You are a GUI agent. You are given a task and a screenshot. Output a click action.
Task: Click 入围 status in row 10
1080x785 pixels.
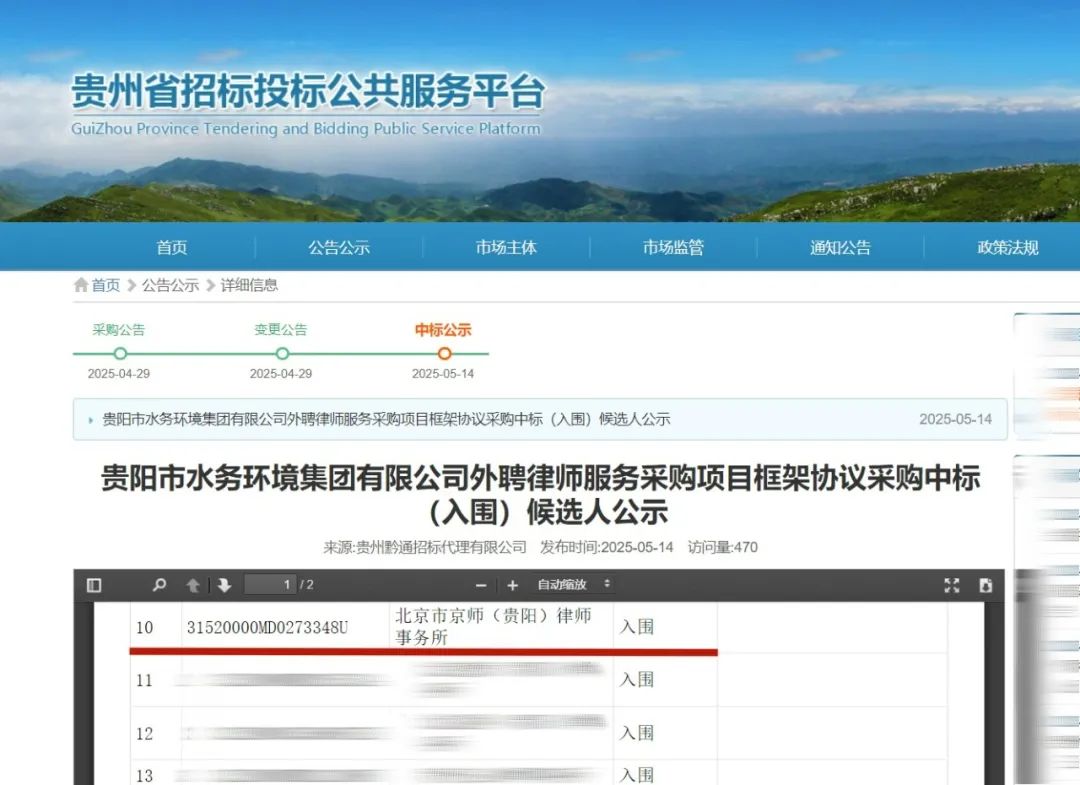pos(637,627)
